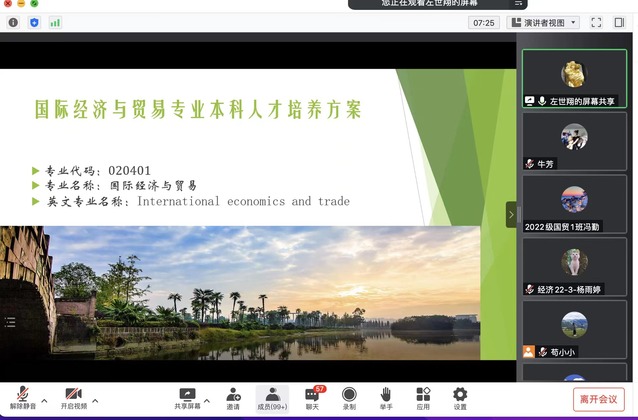Click the red 离开会议 button
The width and height of the screenshot is (638, 420).
click(598, 399)
